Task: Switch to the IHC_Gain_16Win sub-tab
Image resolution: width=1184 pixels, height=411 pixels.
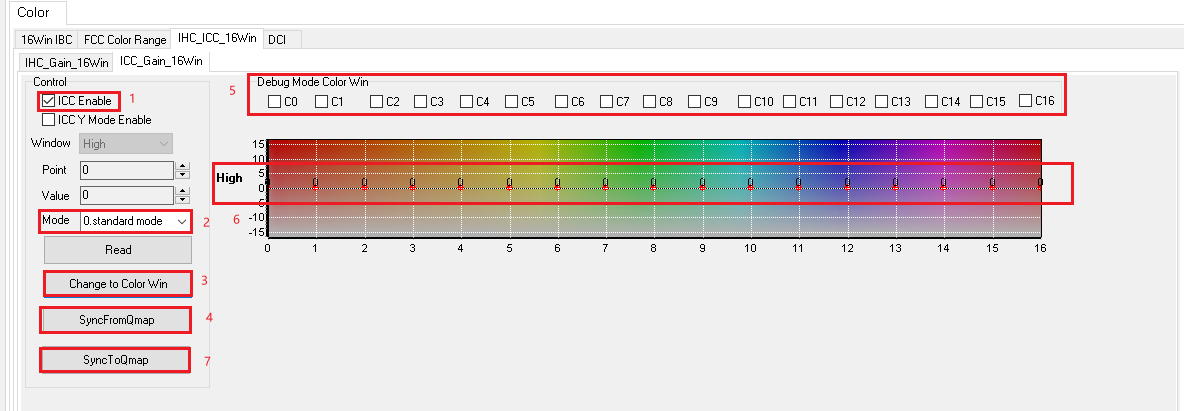Action: point(67,62)
